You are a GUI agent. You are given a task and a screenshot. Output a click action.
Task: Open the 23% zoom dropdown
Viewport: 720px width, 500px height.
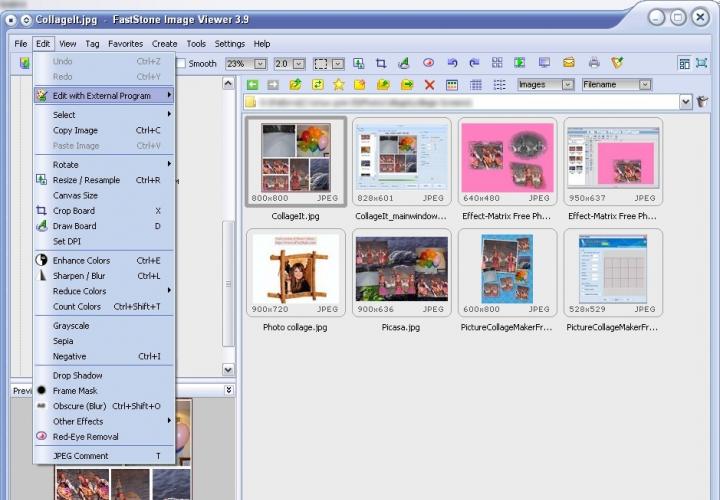click(x=260, y=64)
